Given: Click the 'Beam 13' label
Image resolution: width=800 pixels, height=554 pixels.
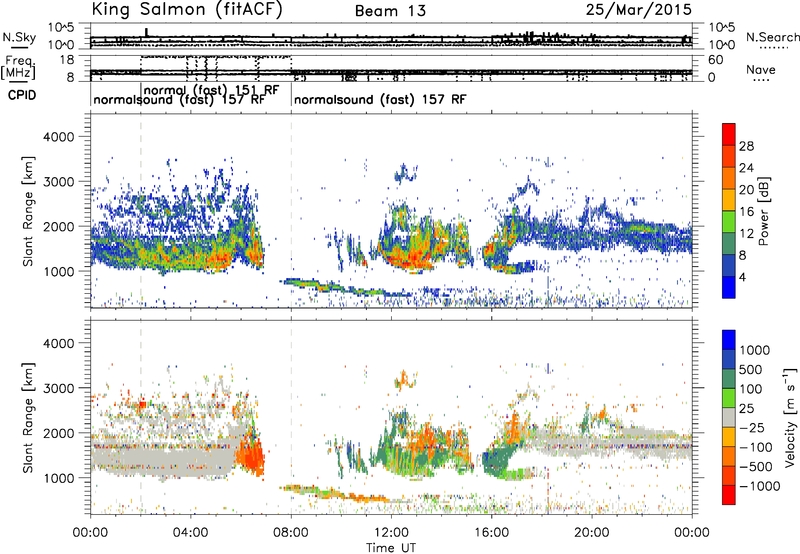Looking at the screenshot, I should (390, 11).
